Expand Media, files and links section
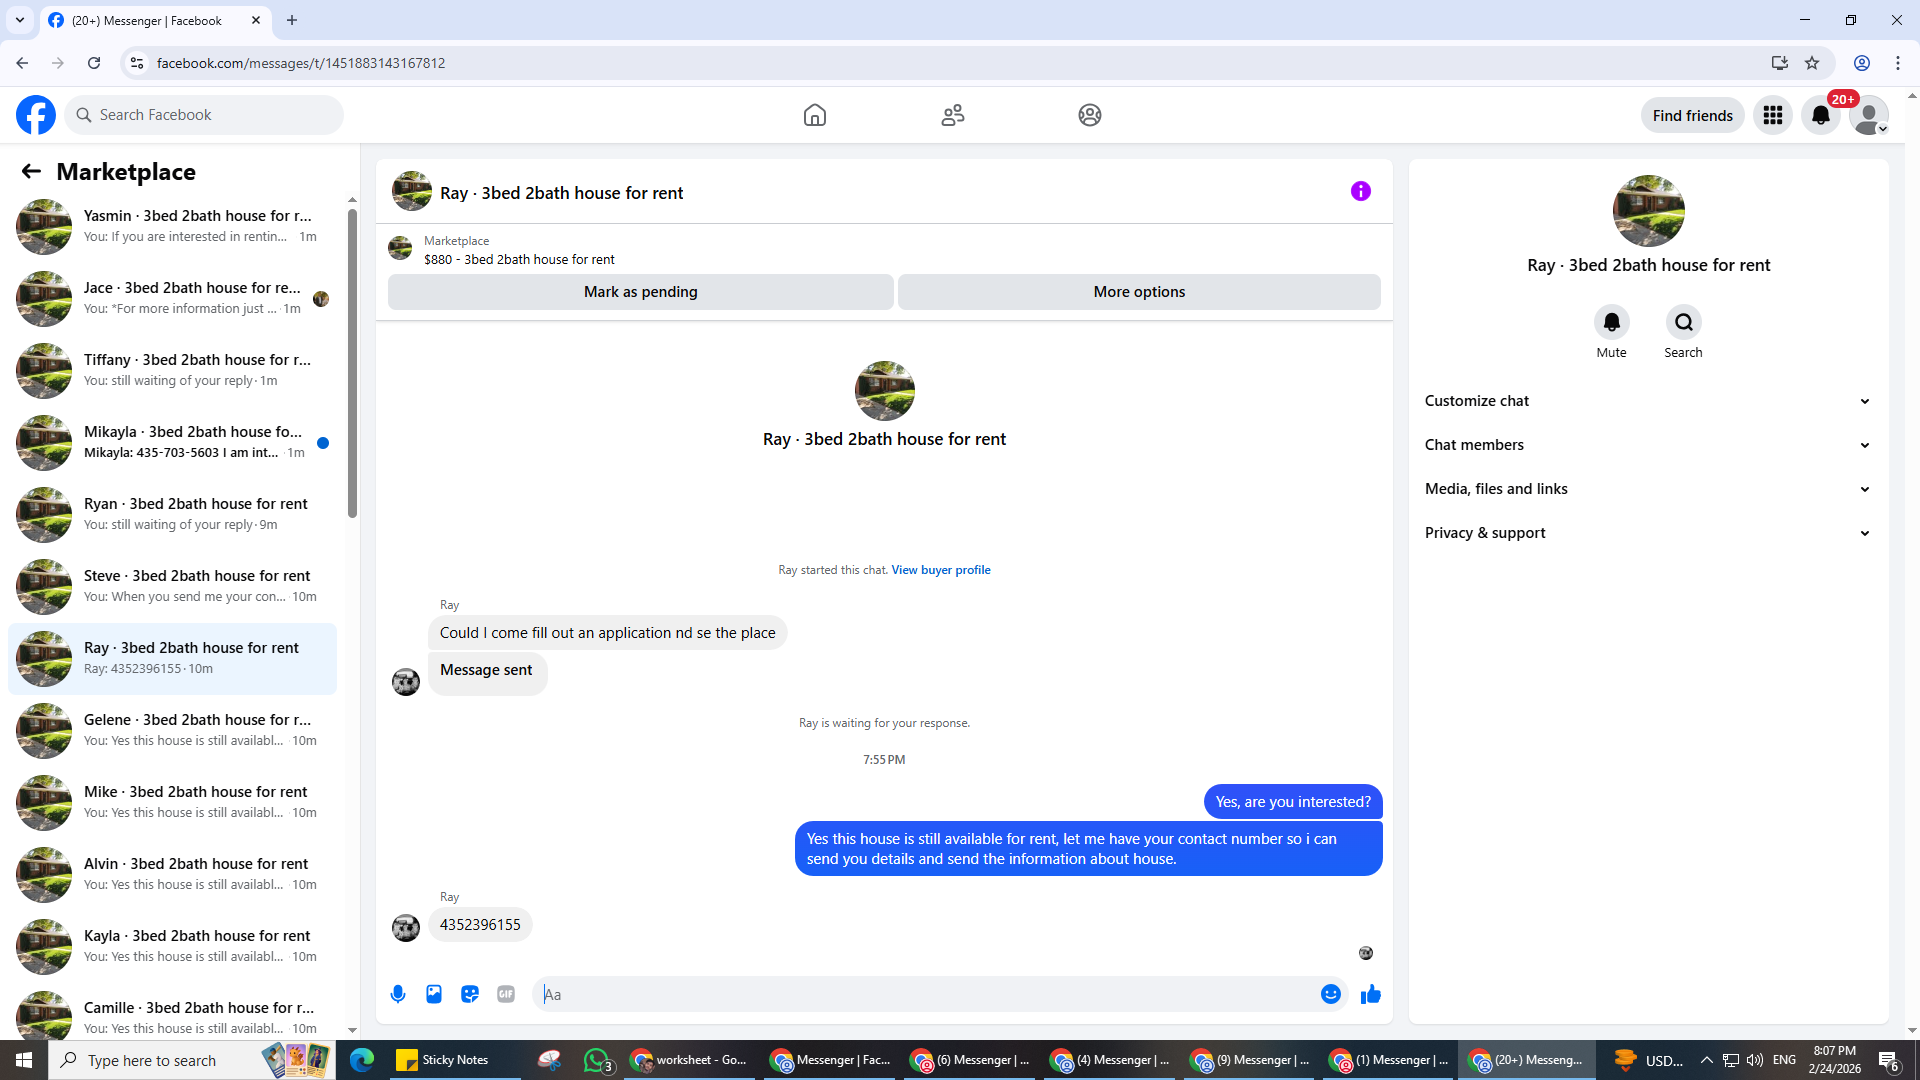The width and height of the screenshot is (1920, 1080). (1648, 489)
